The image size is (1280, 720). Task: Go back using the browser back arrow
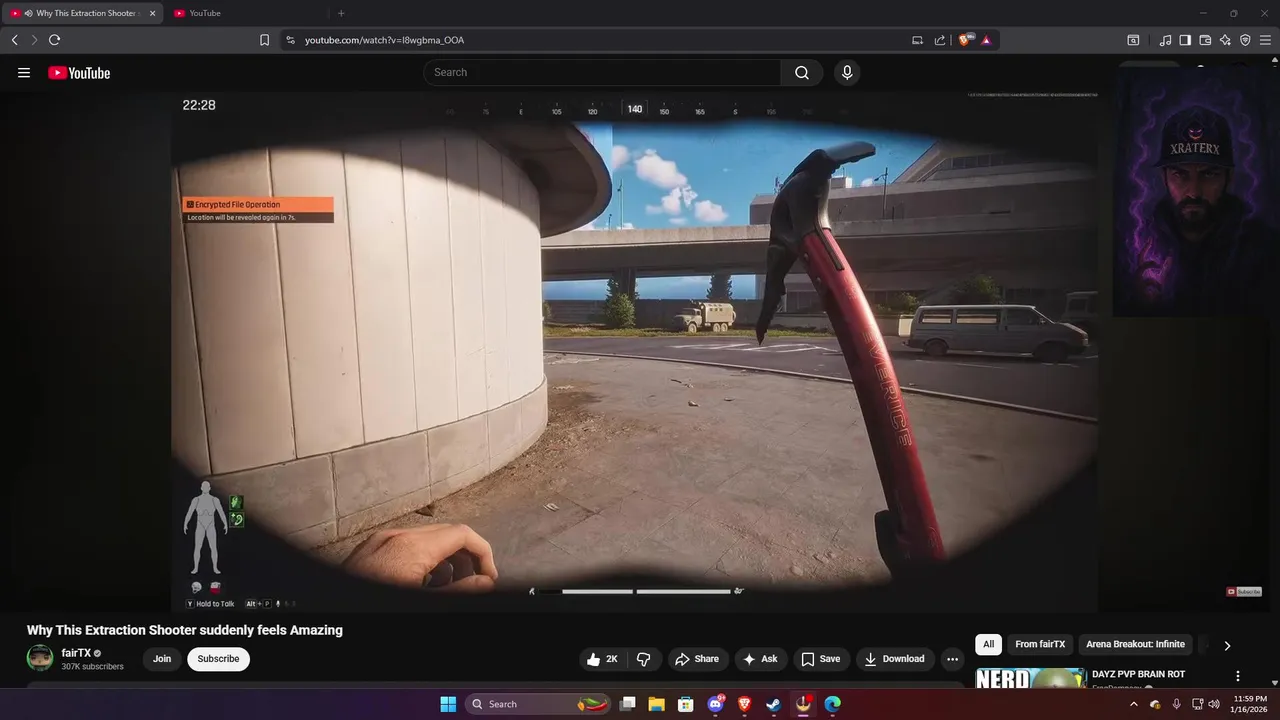[14, 40]
